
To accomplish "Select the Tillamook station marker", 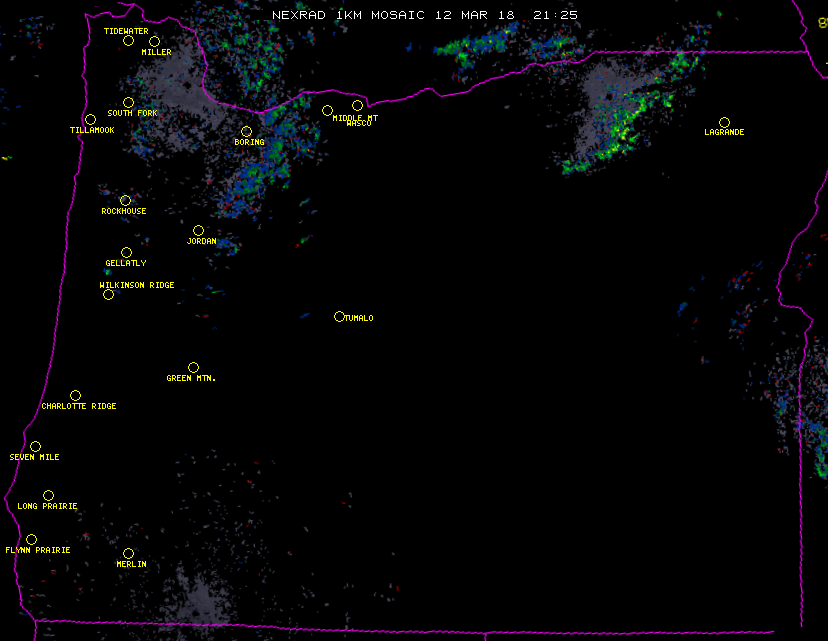I will tap(90, 120).
